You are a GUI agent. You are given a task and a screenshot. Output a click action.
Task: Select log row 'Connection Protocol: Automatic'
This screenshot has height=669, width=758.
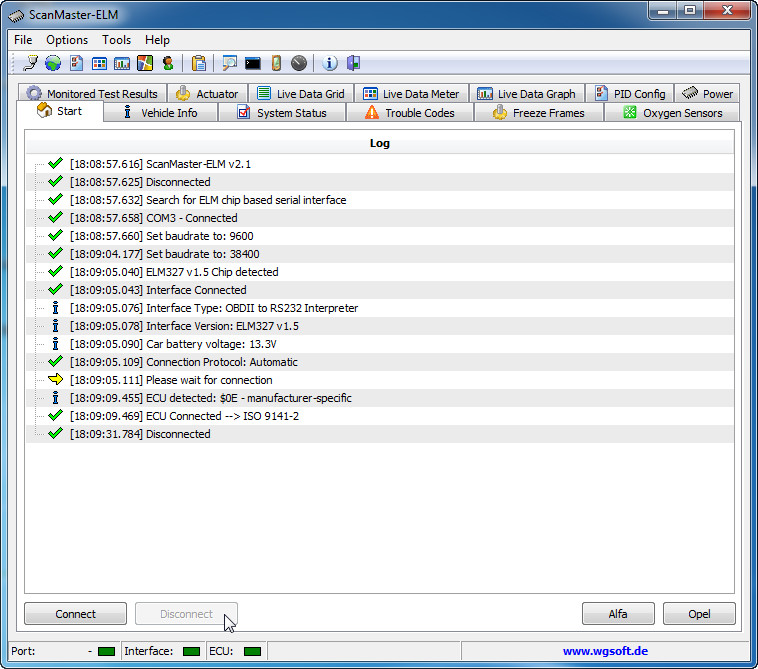pos(379,362)
